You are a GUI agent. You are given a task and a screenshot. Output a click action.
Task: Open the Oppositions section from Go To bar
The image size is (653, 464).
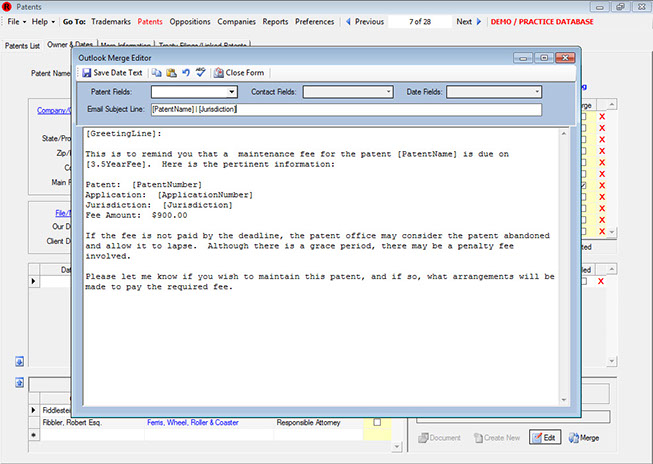click(x=190, y=21)
